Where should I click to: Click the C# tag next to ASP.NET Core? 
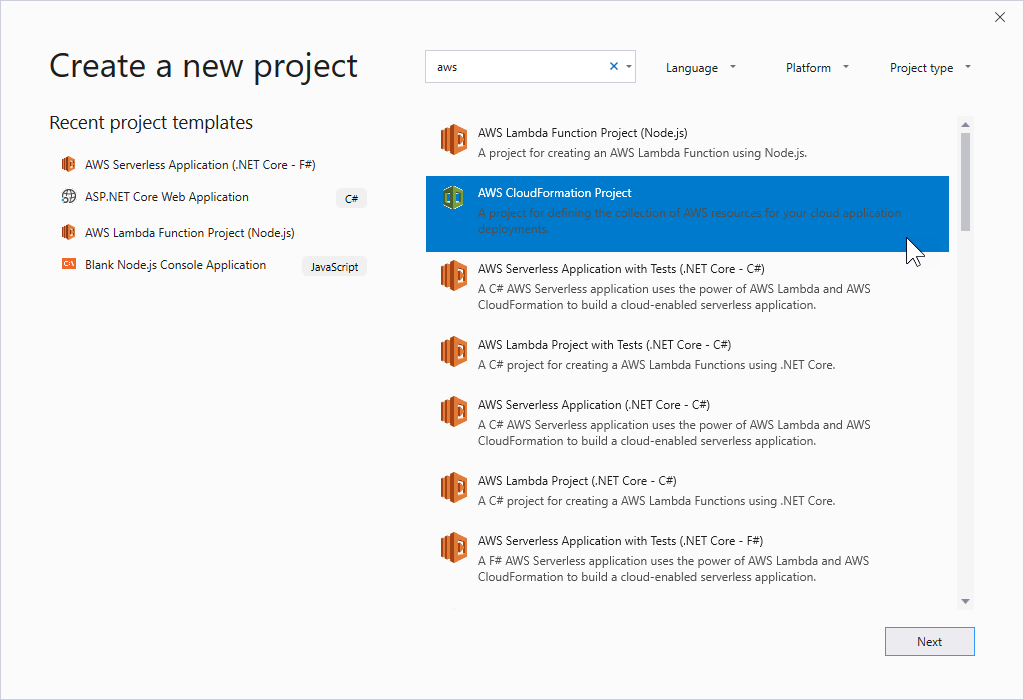pyautogui.click(x=351, y=198)
